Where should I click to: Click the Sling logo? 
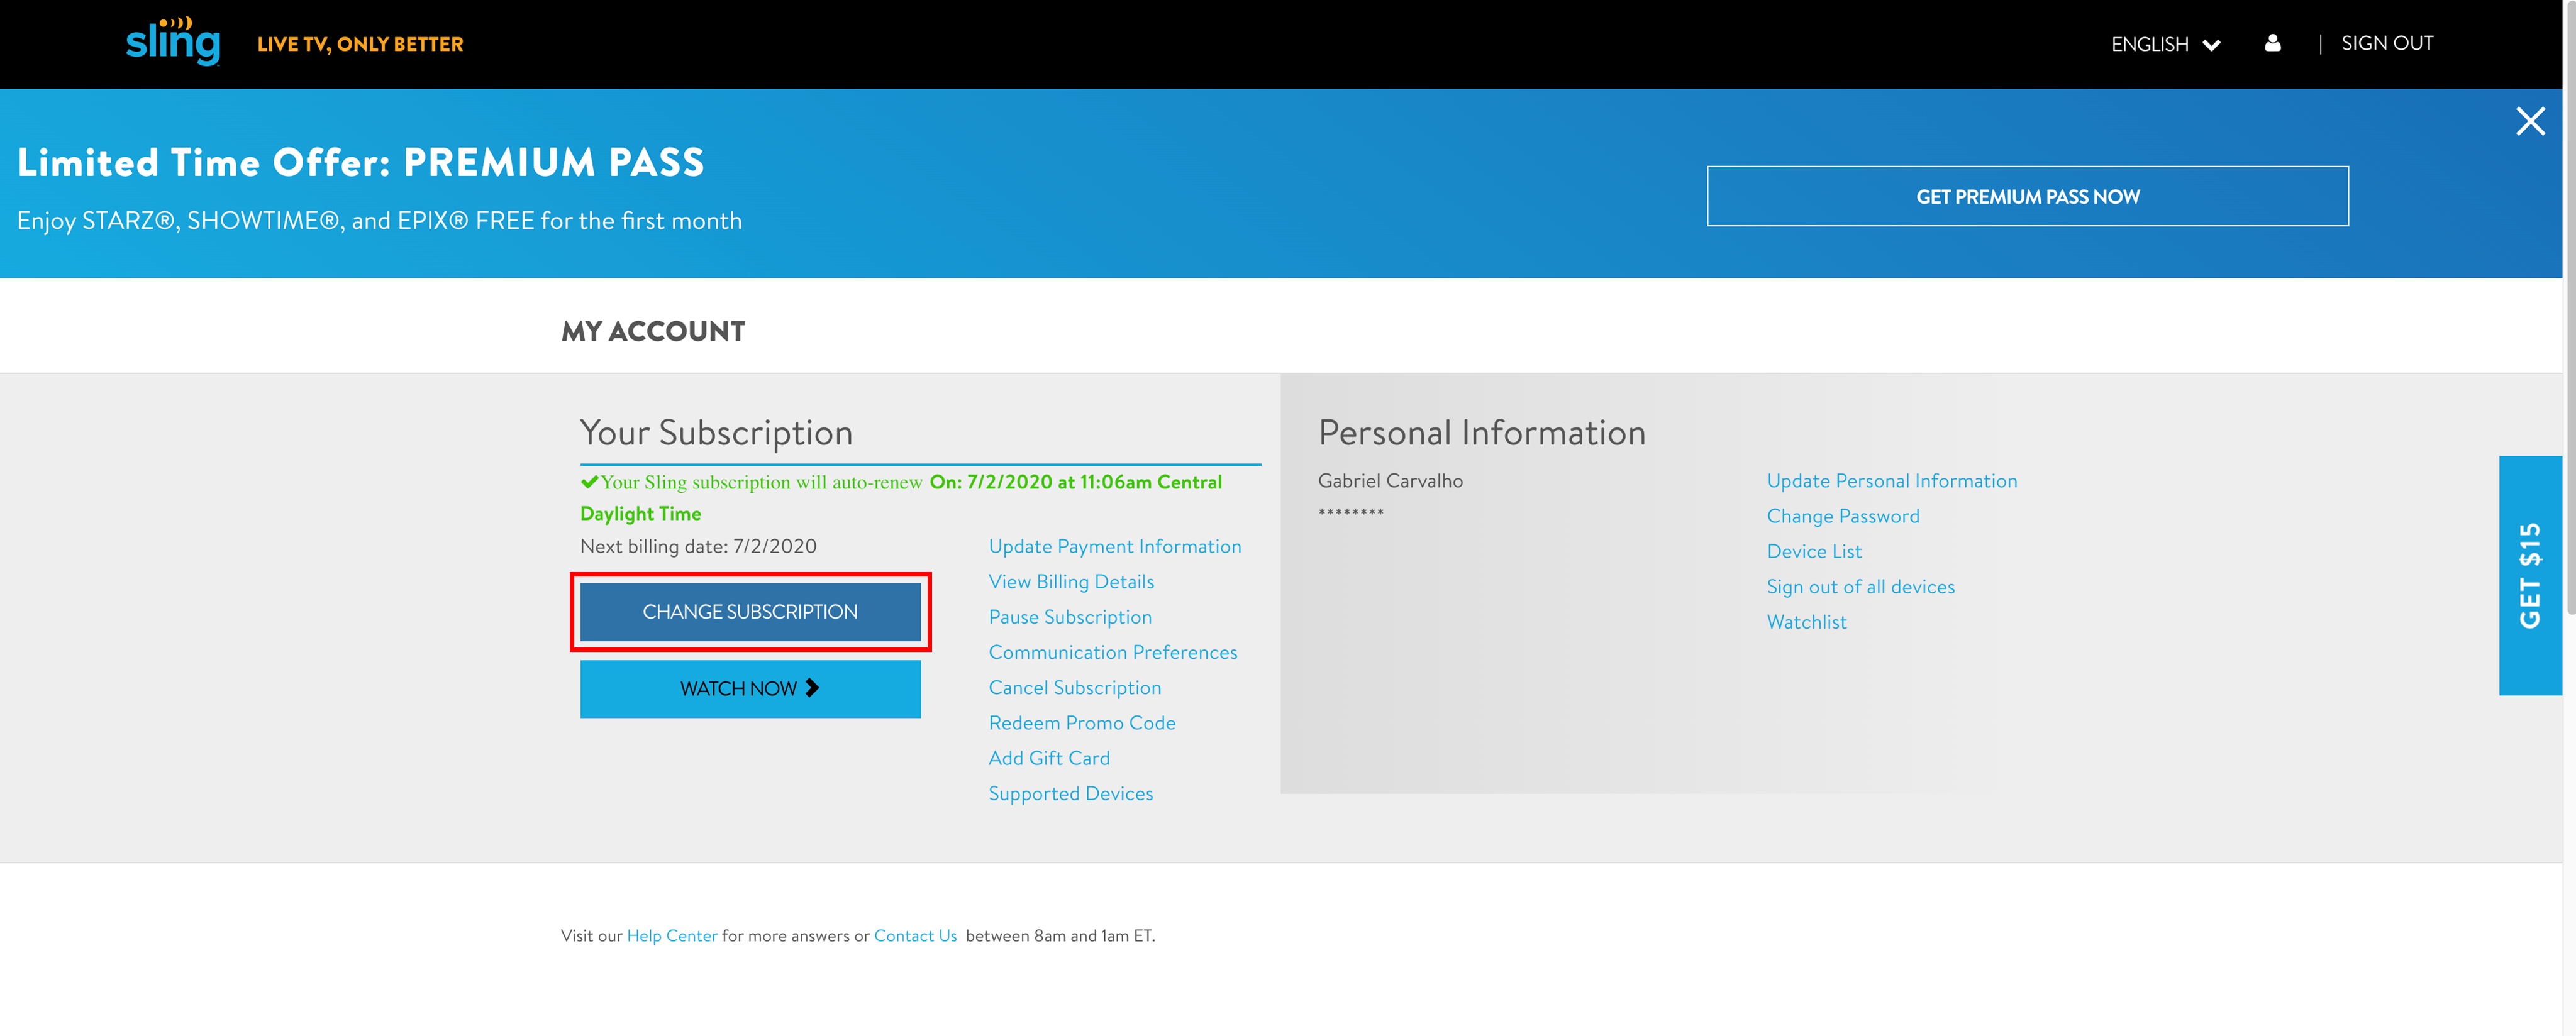[x=173, y=42]
